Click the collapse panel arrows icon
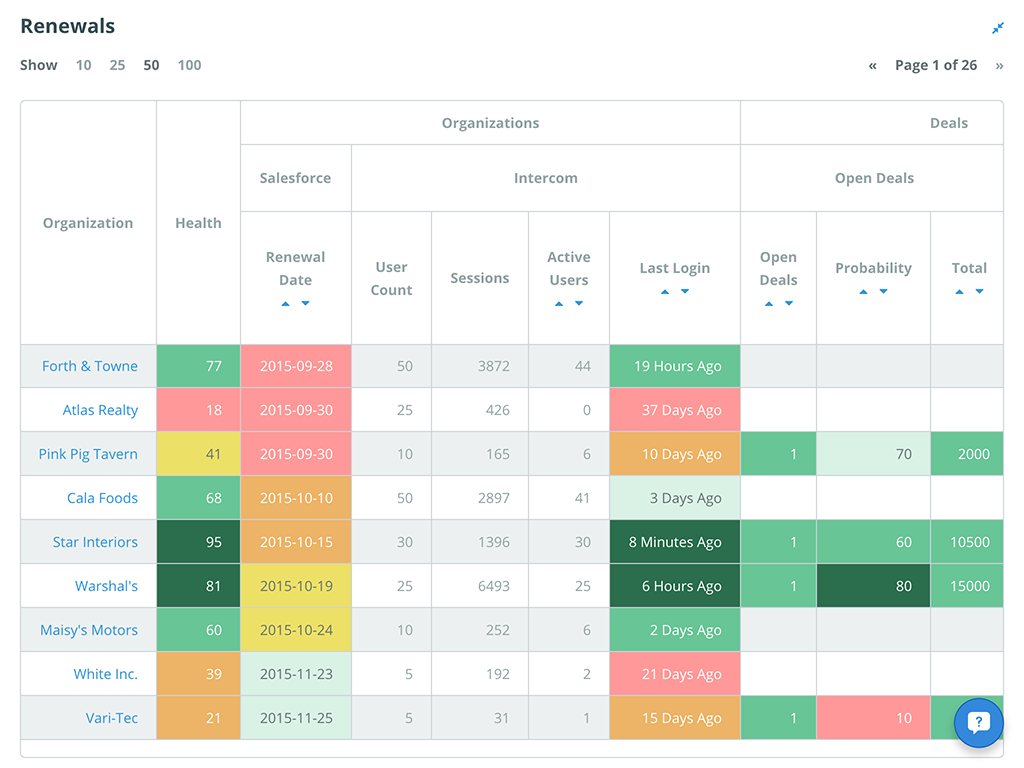The width and height of the screenshot is (1024, 768). coord(997,28)
